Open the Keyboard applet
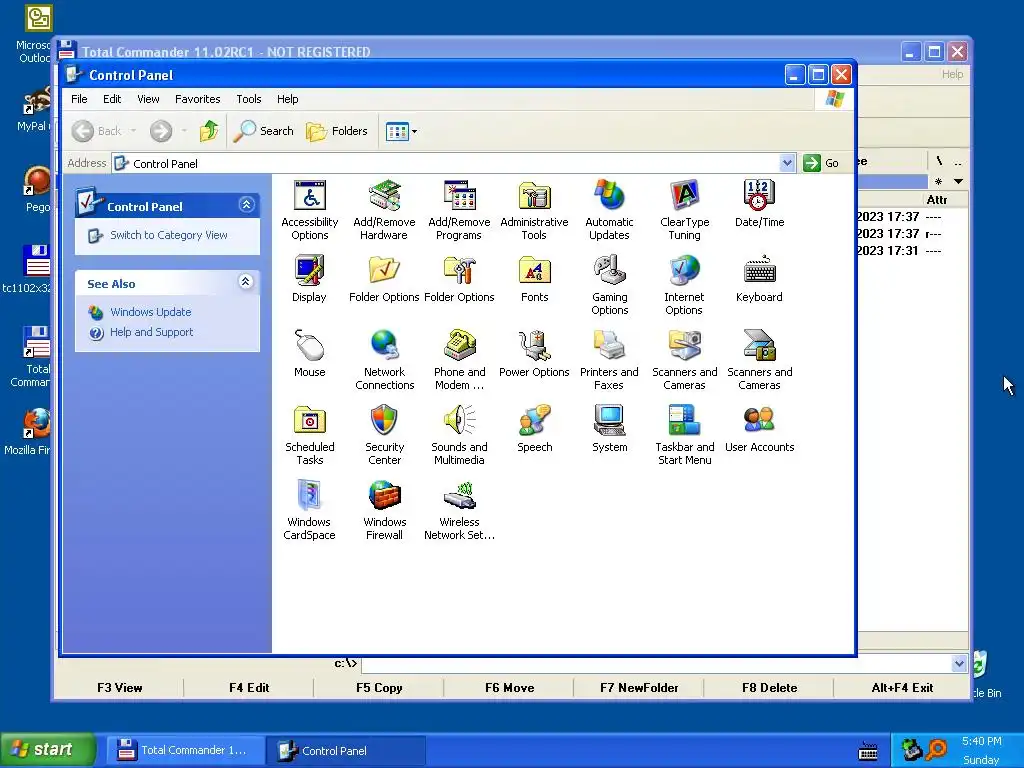 tap(760, 279)
